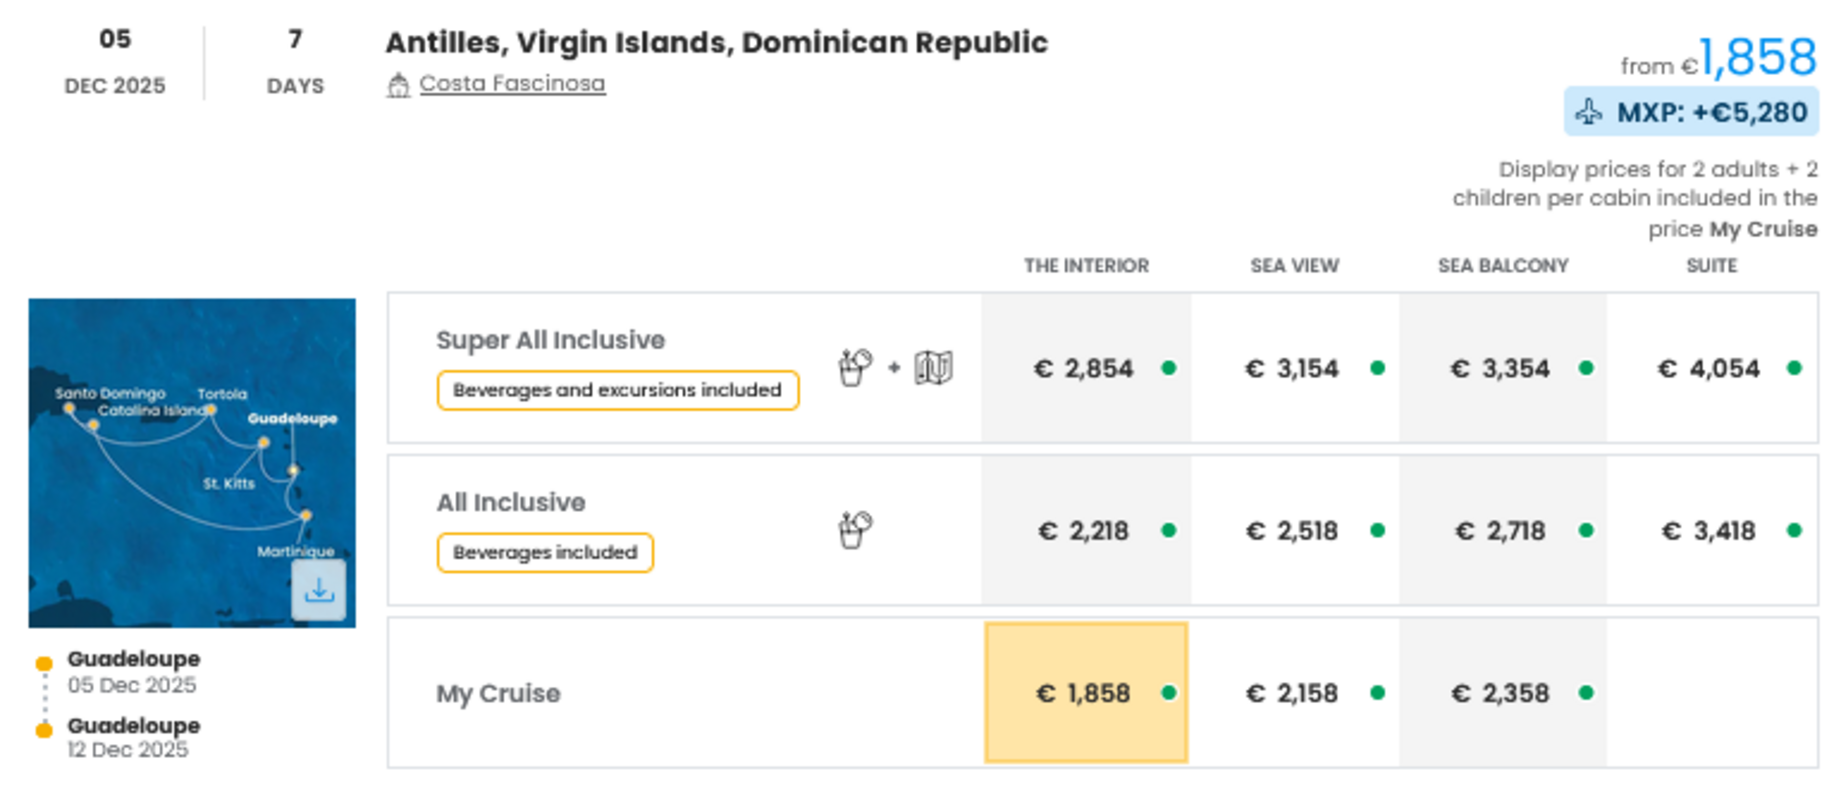Click the Guadeloupe departure marker dot
Image resolution: width=1841 pixels, height=800 pixels.
[x=44, y=663]
